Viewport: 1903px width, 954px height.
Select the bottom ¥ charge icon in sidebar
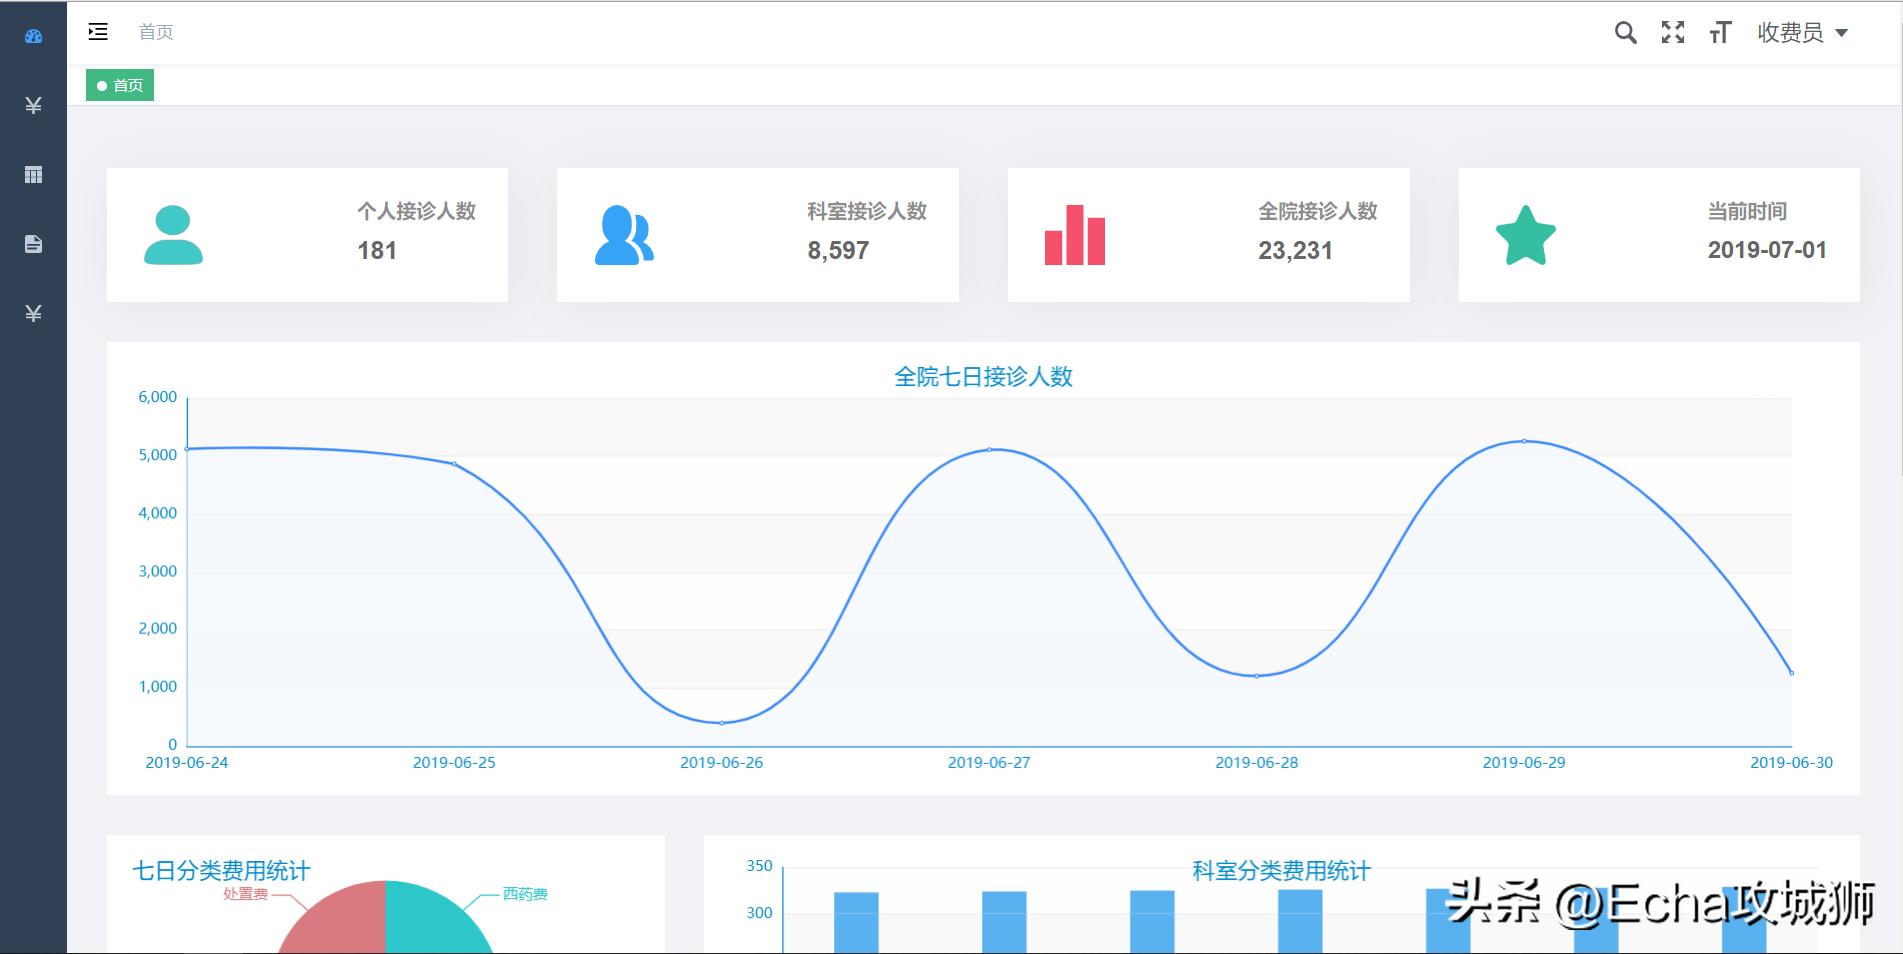click(x=33, y=314)
